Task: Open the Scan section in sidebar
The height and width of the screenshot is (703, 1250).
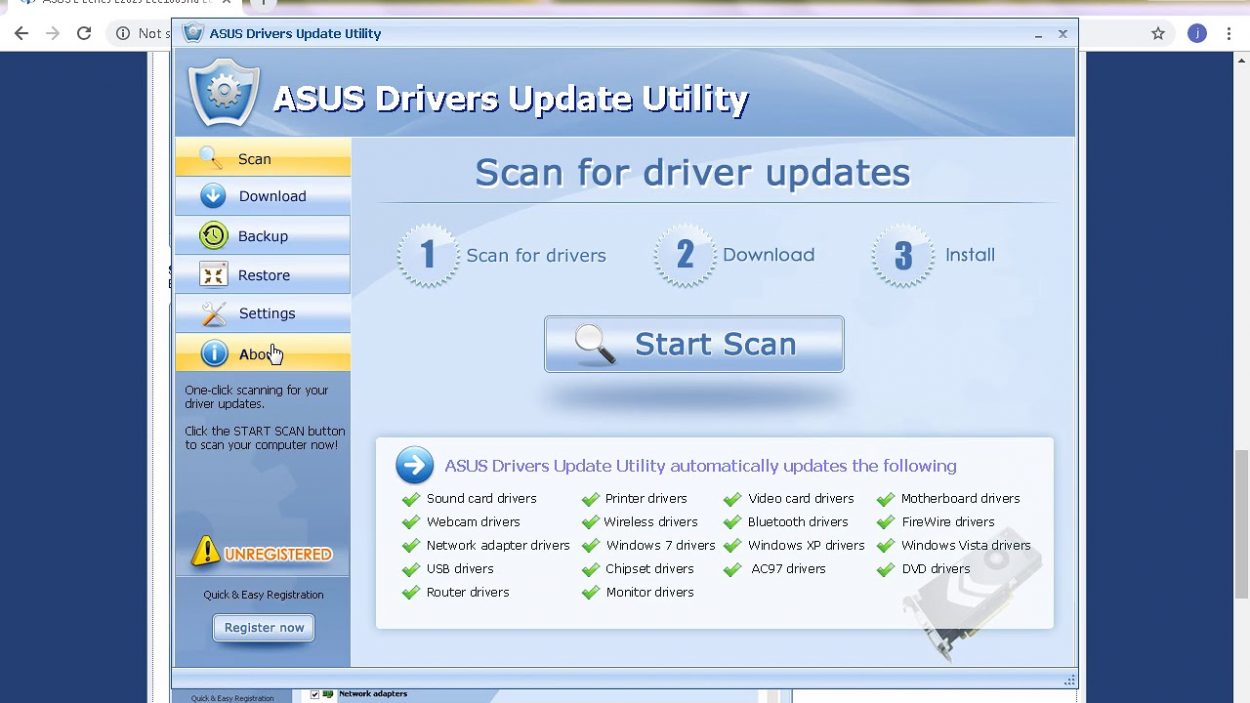Action: pos(263,158)
